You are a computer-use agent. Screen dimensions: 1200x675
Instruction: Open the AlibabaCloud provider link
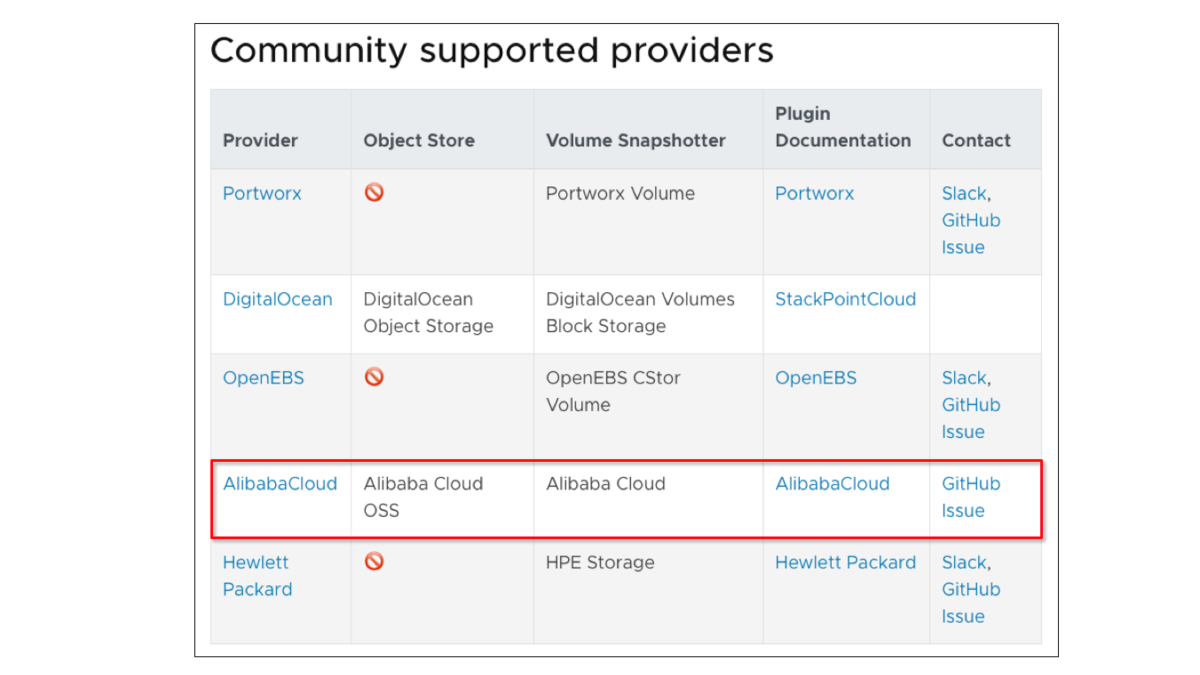280,484
